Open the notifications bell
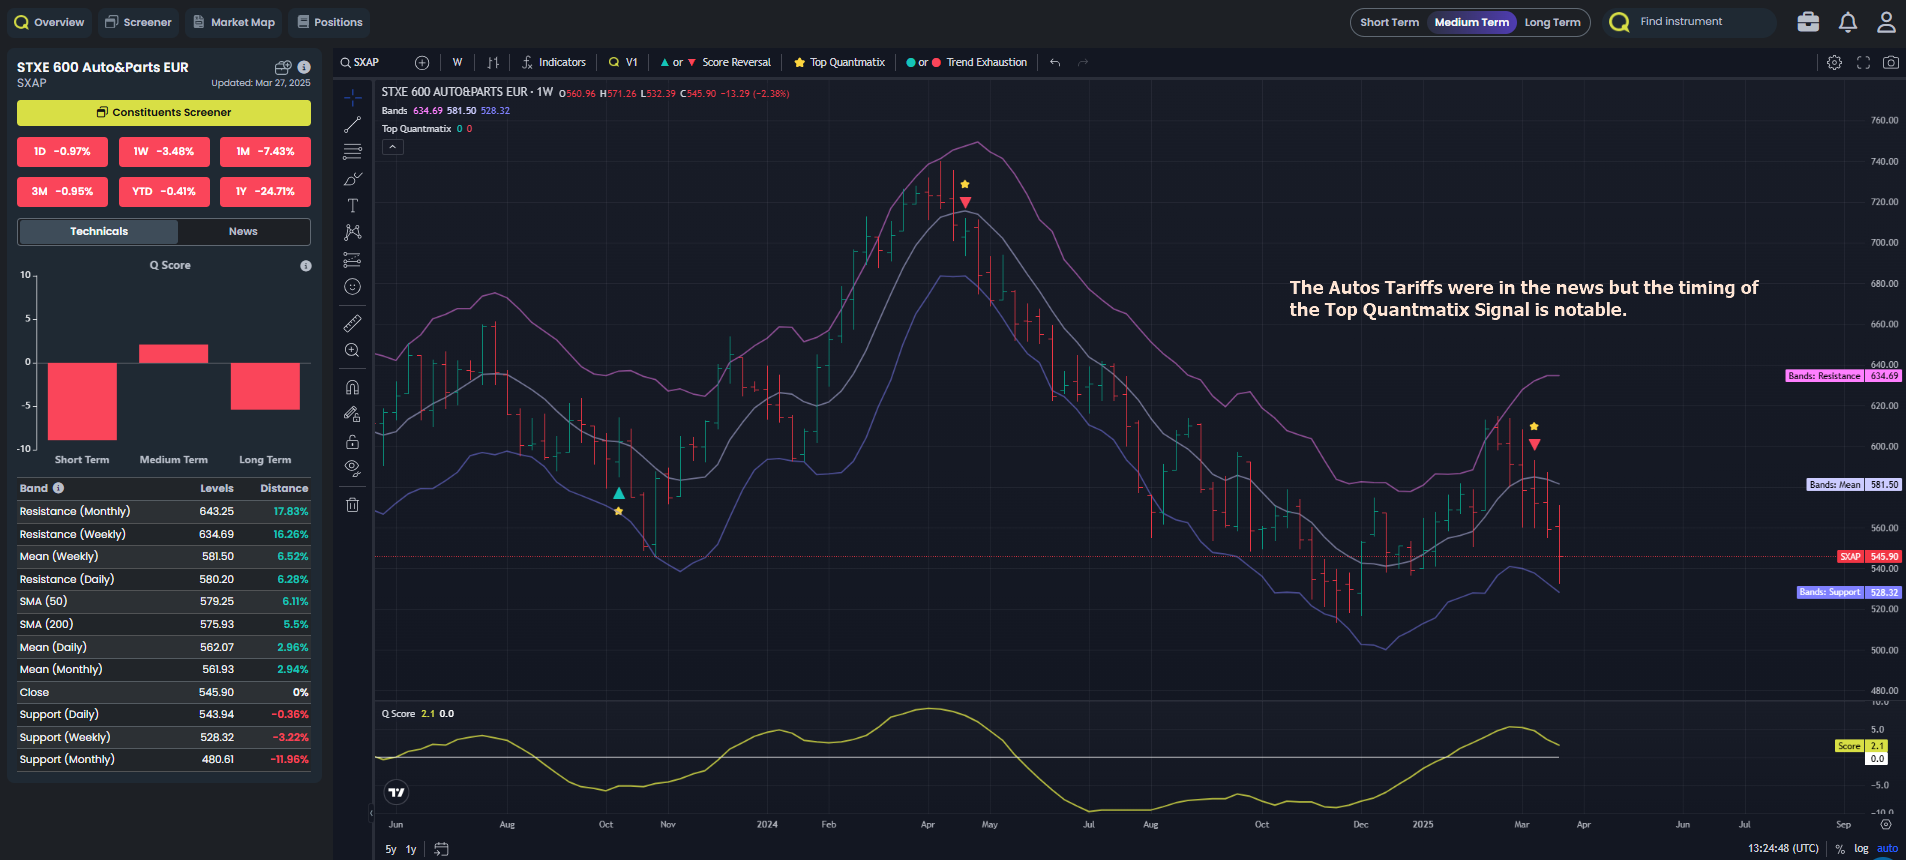The height and width of the screenshot is (860, 1906). [1848, 22]
